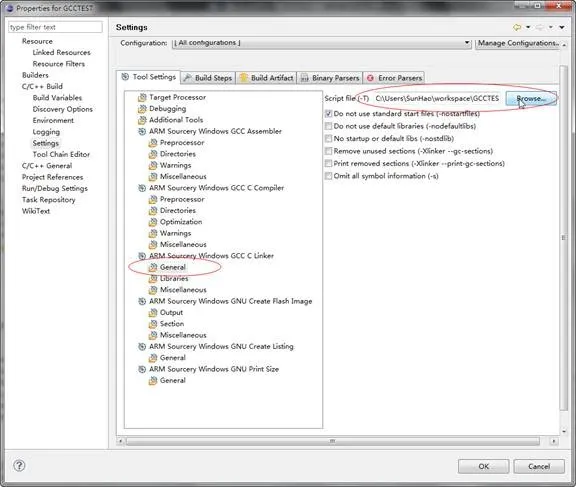576x487 pixels.
Task: Check Remove unused sections option
Action: (328, 151)
